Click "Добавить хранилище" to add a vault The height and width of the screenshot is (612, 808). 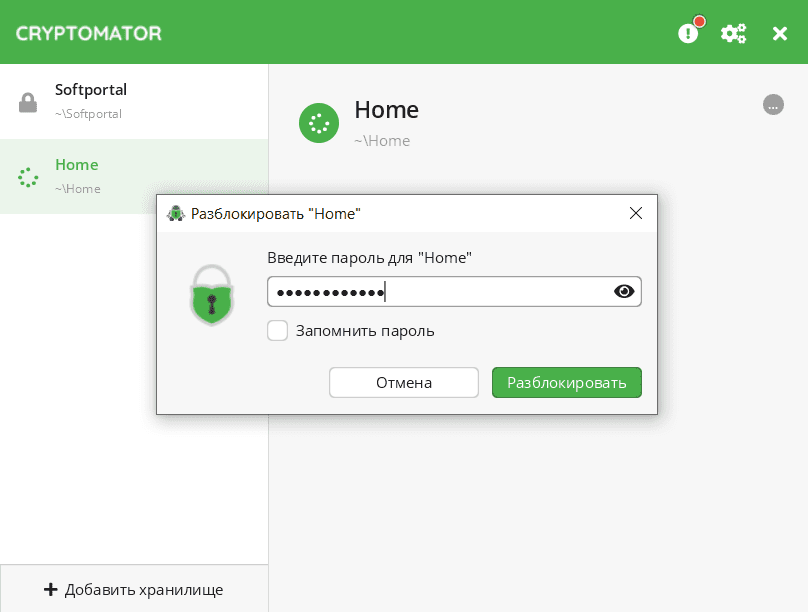(134, 589)
